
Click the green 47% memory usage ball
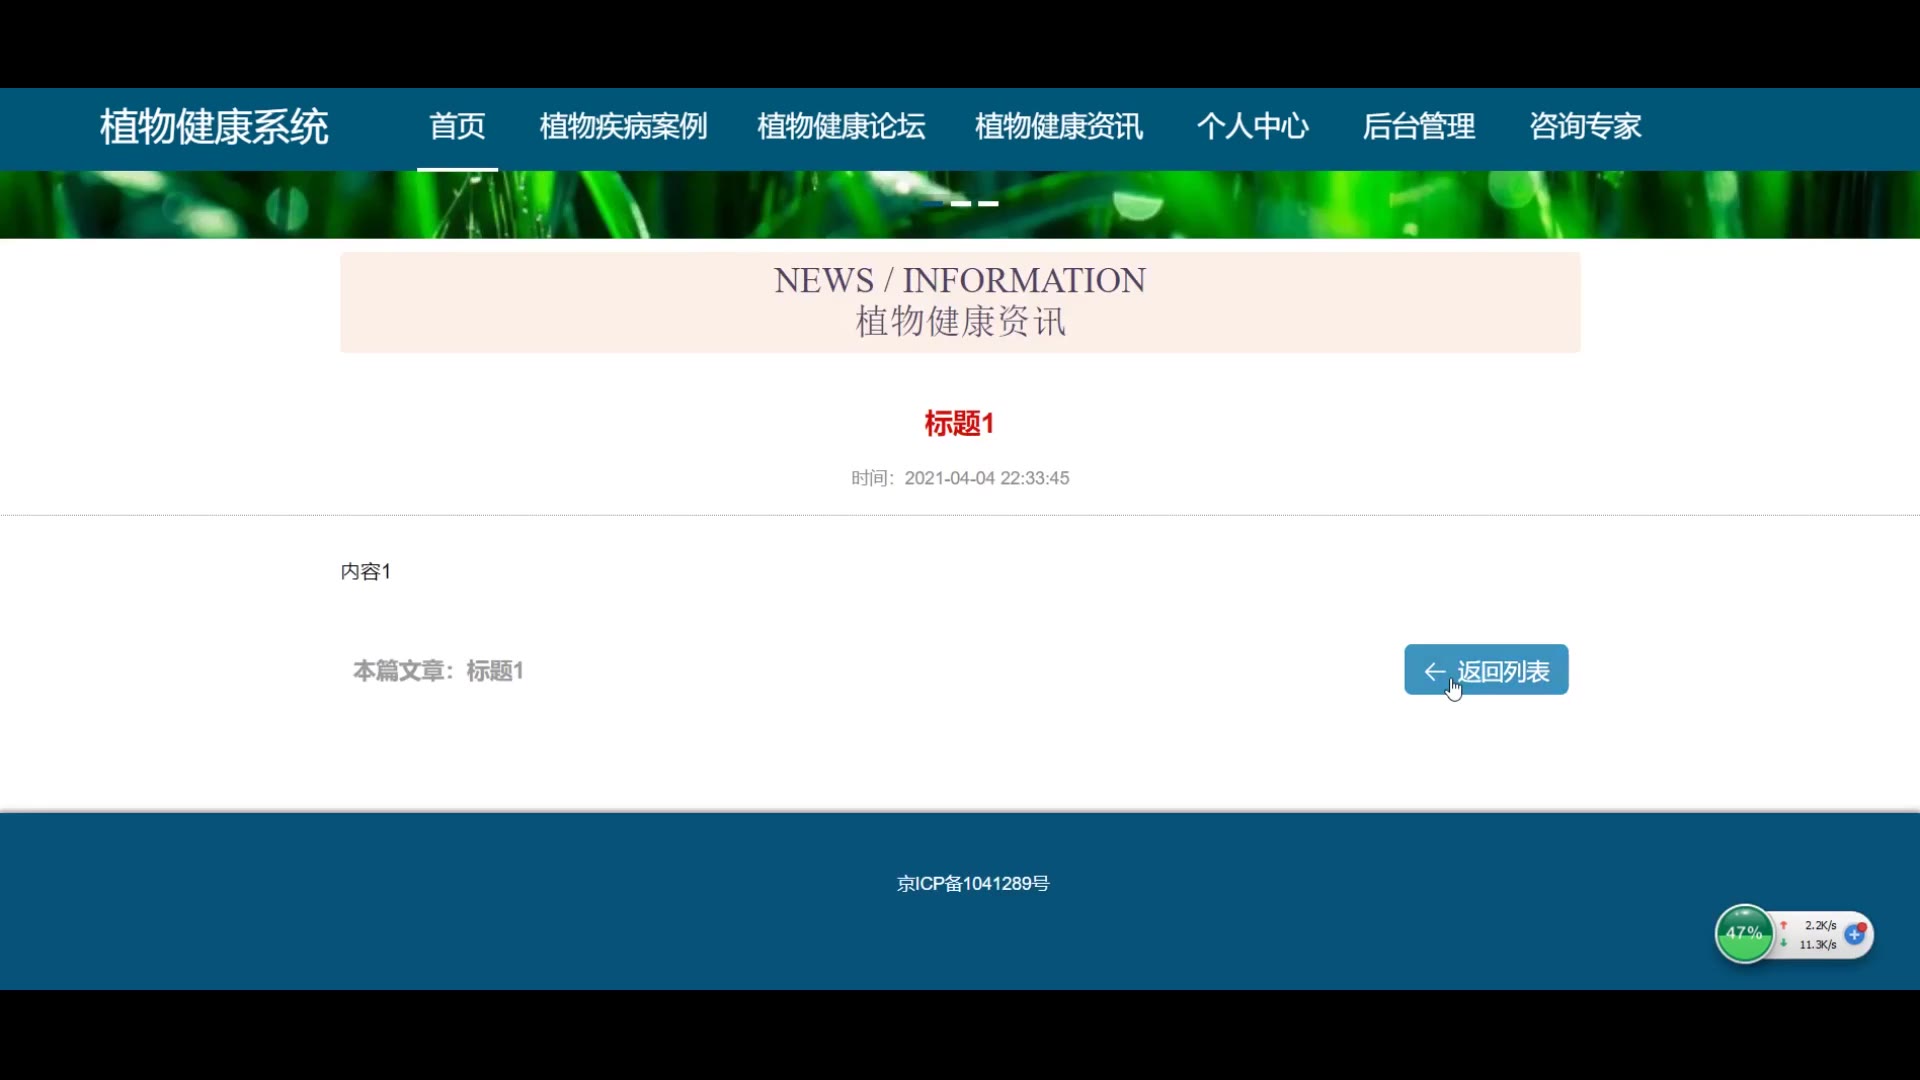click(1744, 934)
